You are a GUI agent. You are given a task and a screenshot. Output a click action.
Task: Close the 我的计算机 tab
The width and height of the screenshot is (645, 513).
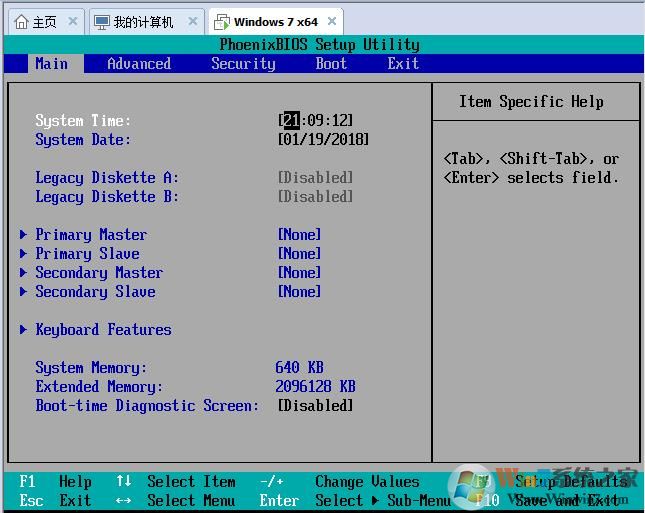click(192, 22)
